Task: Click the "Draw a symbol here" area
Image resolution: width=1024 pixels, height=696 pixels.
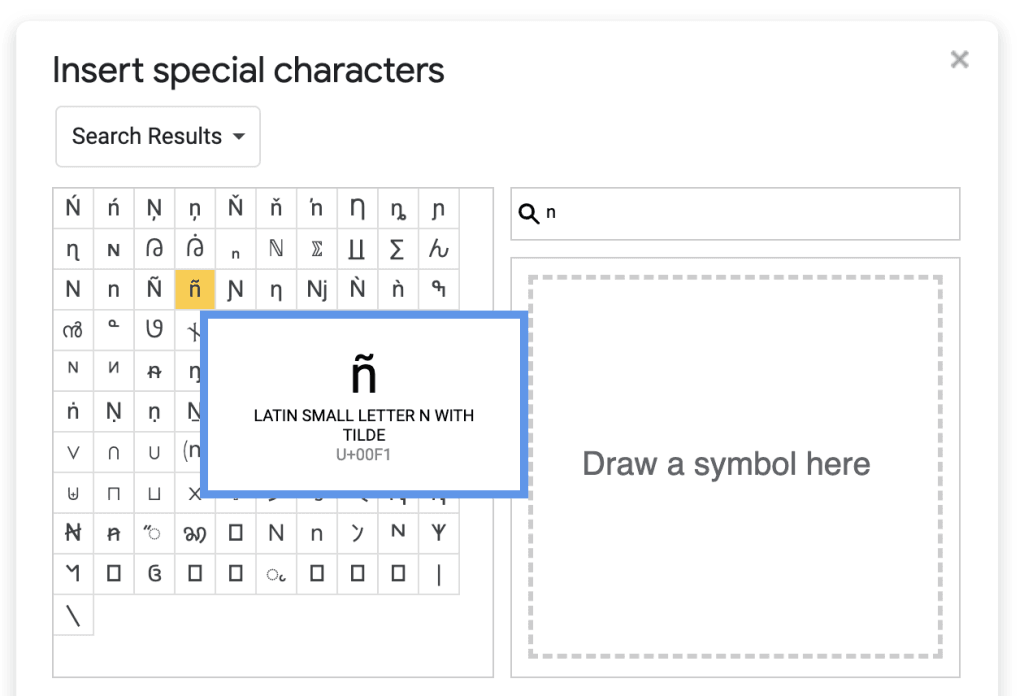Action: click(x=735, y=466)
